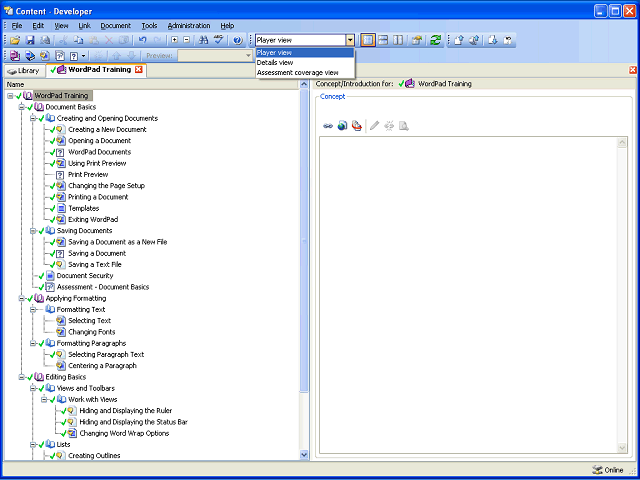The width and height of the screenshot is (640, 480).
Task: Switch to the vertical split layout button
Action: (398, 40)
